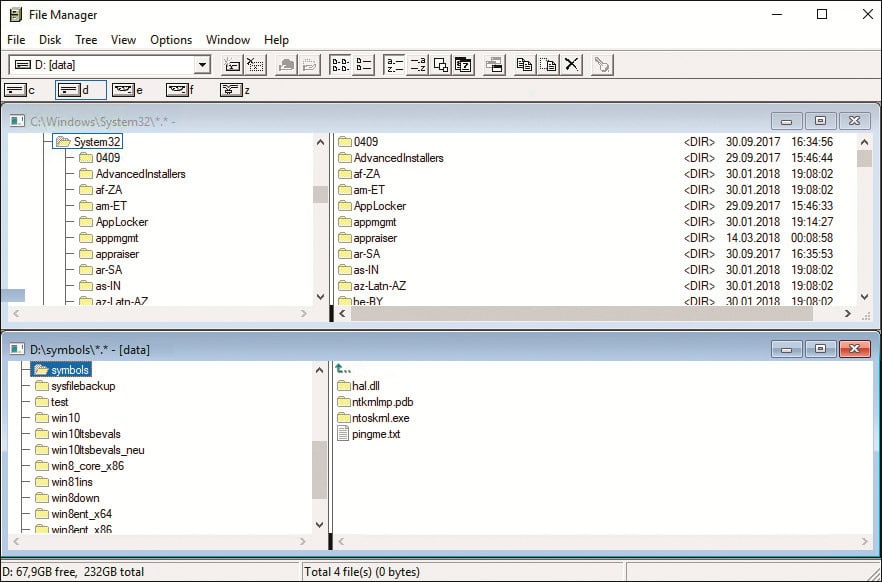Viewport: 882px width, 582px height.
Task: Click the reverse sort (z-a) toolbar icon
Action: click(416, 64)
